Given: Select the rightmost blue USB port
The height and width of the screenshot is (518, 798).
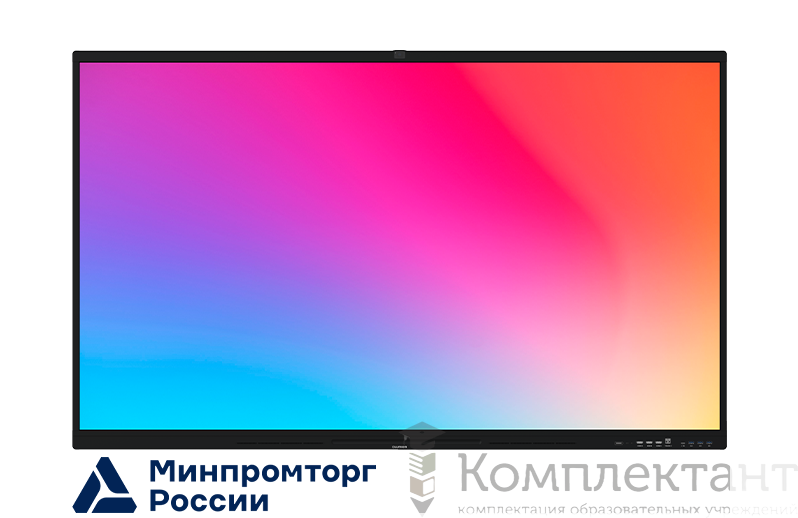Looking at the screenshot, I should (x=709, y=443).
